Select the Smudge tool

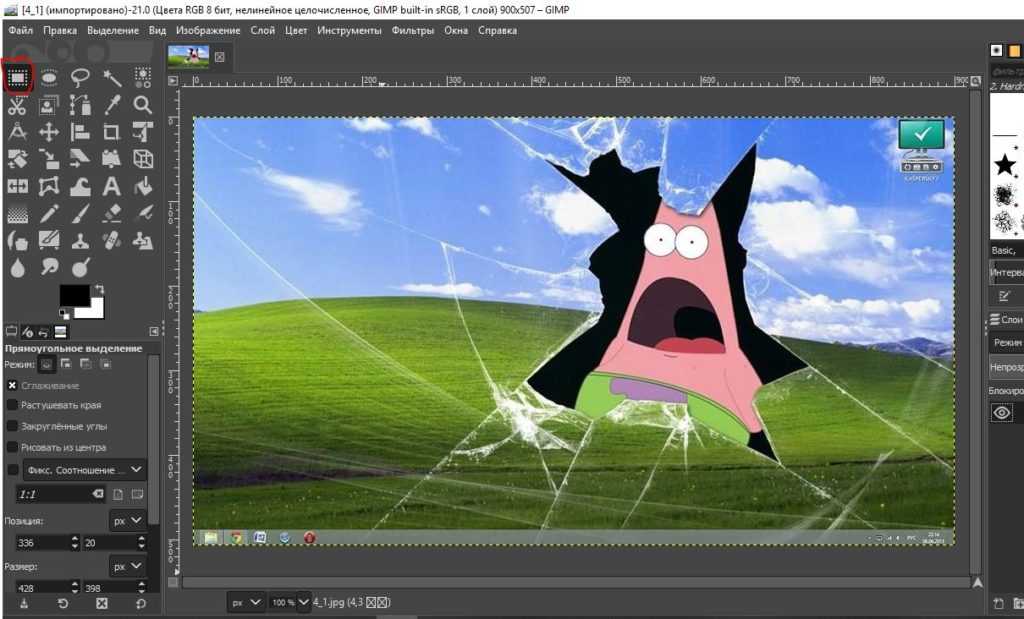(x=49, y=267)
